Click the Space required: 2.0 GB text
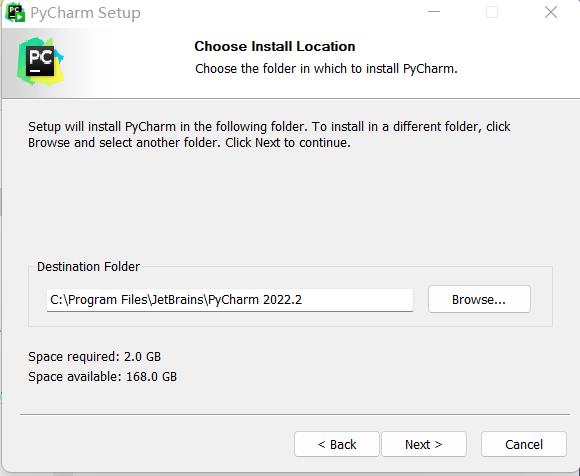The image size is (580, 476). 95,357
